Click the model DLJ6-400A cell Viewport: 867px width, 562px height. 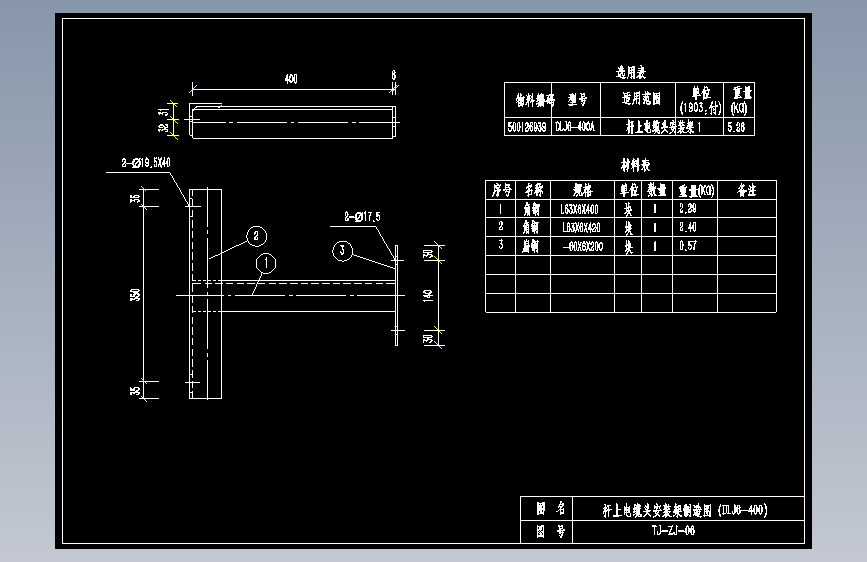[x=575, y=127]
